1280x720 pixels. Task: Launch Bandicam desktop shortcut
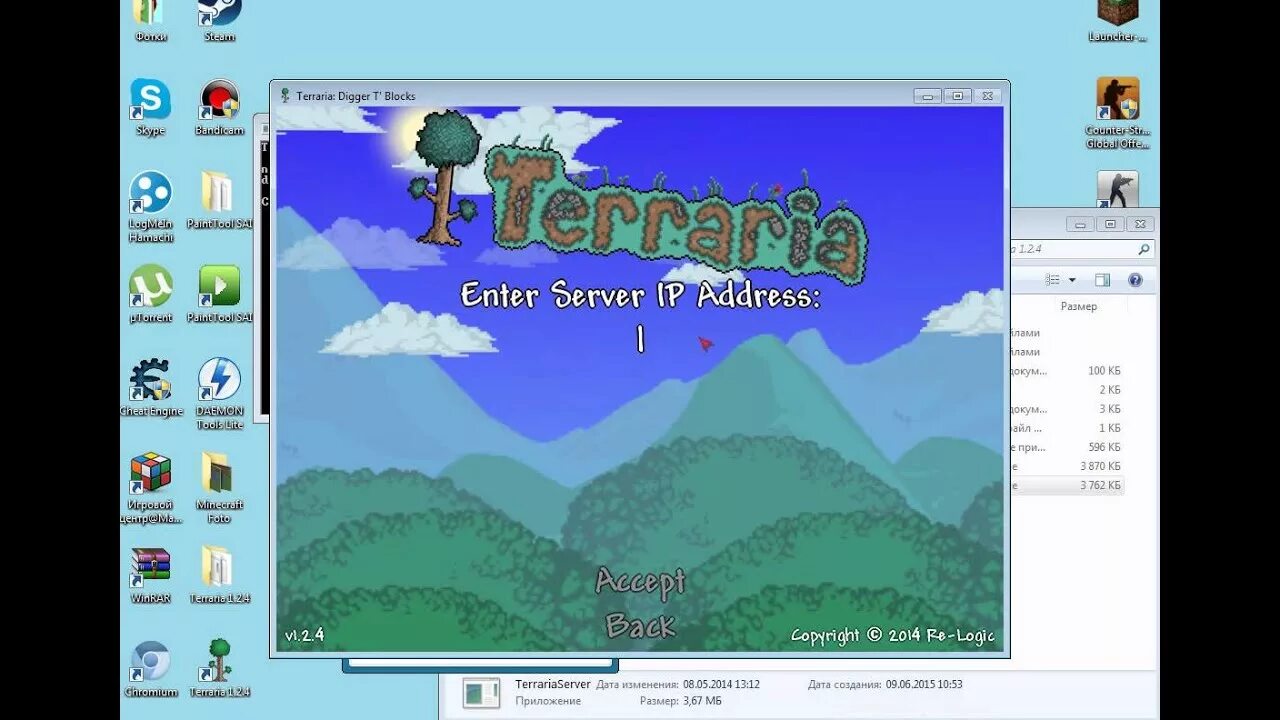219,107
